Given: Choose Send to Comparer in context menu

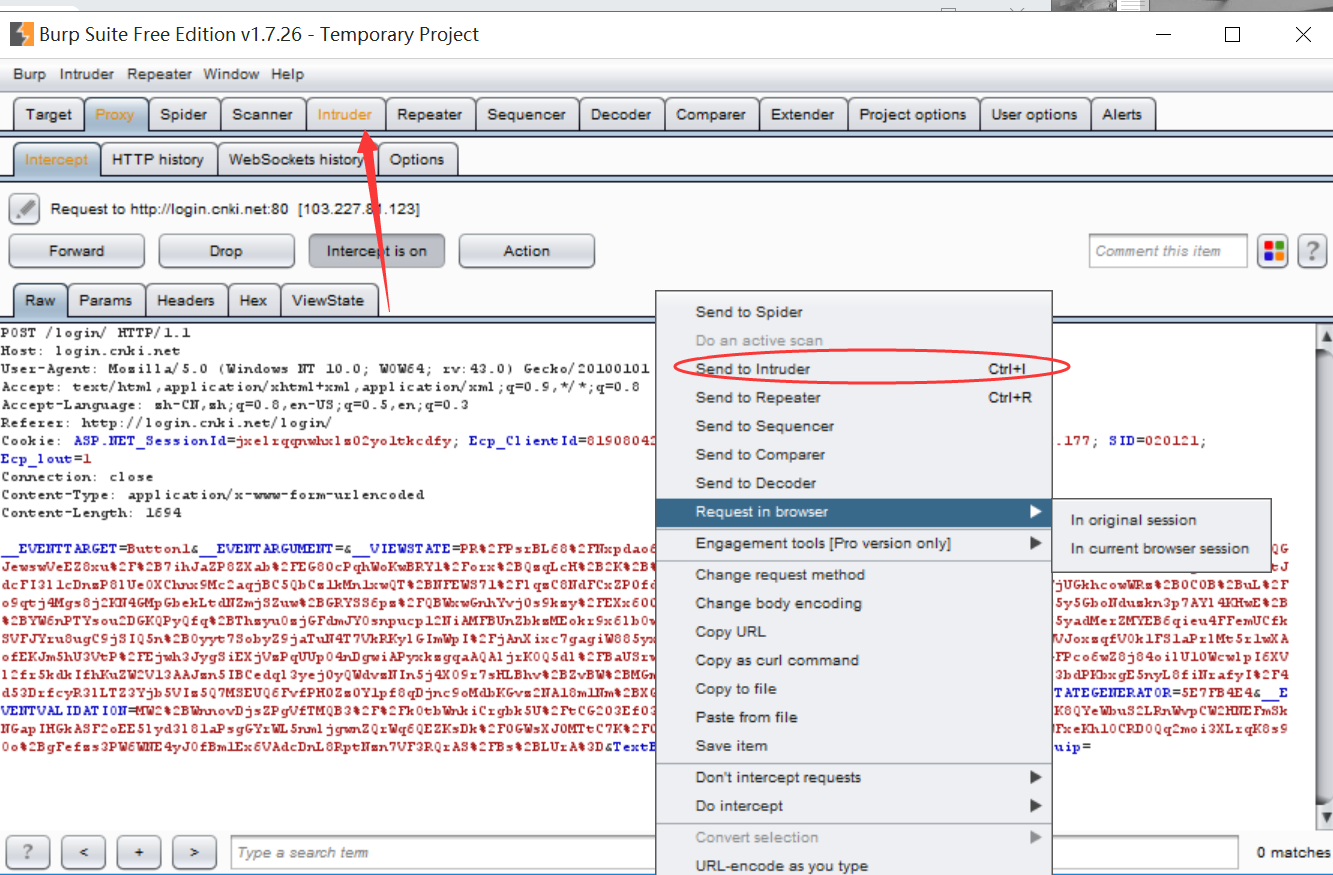Looking at the screenshot, I should (x=854, y=454).
